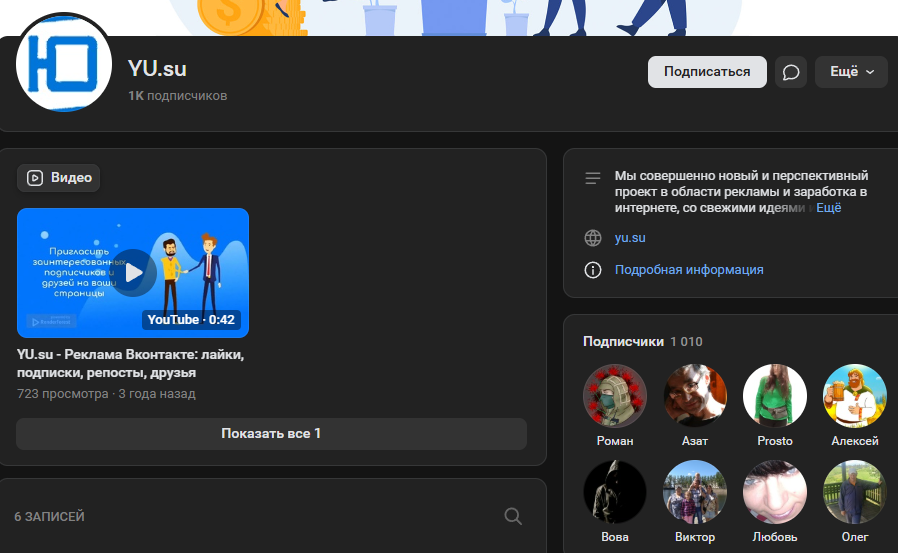Open the yu.su website link
This screenshot has width=898, height=553.
point(630,238)
